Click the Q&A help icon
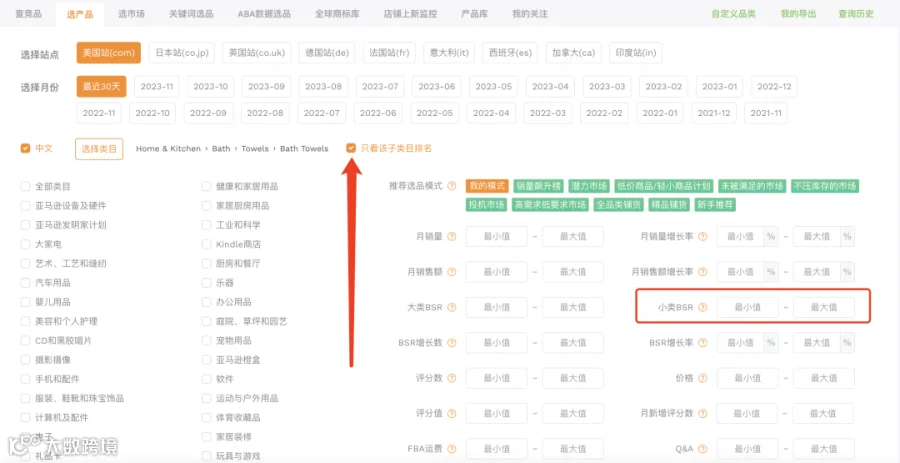This screenshot has height=463, width=900. pyautogui.click(x=703, y=449)
